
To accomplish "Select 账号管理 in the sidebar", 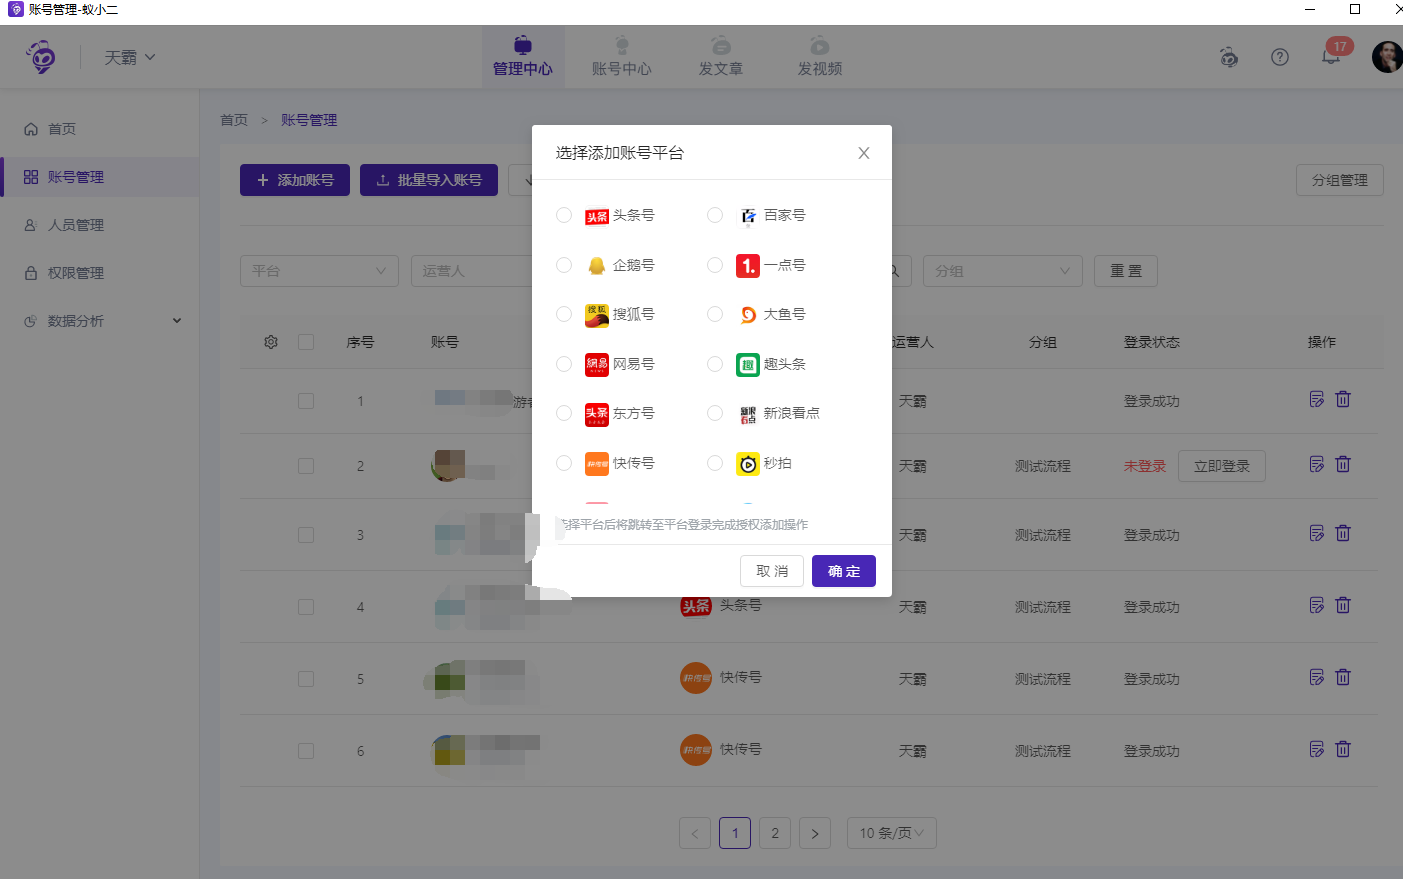I will click(x=100, y=177).
